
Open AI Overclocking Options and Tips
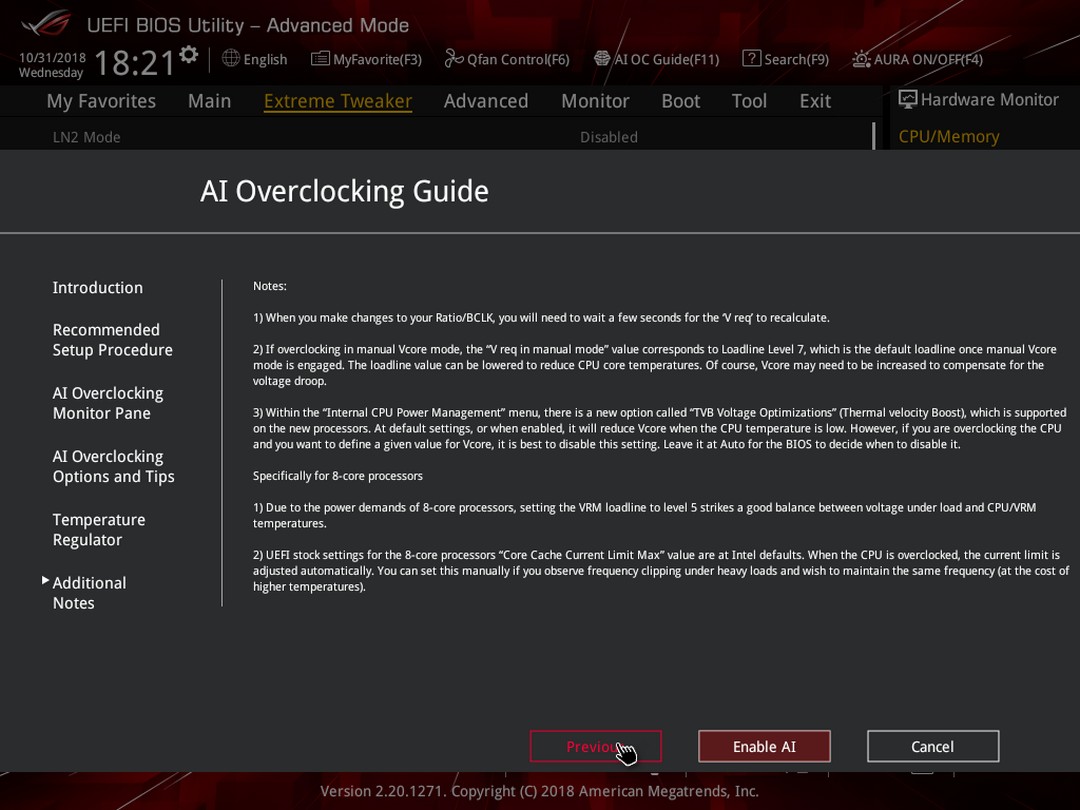coord(114,467)
